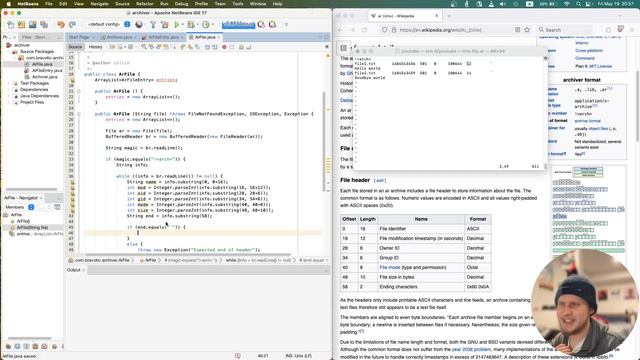Select archiver project root node
Viewport: 640px width, 360px height.
[22, 45]
